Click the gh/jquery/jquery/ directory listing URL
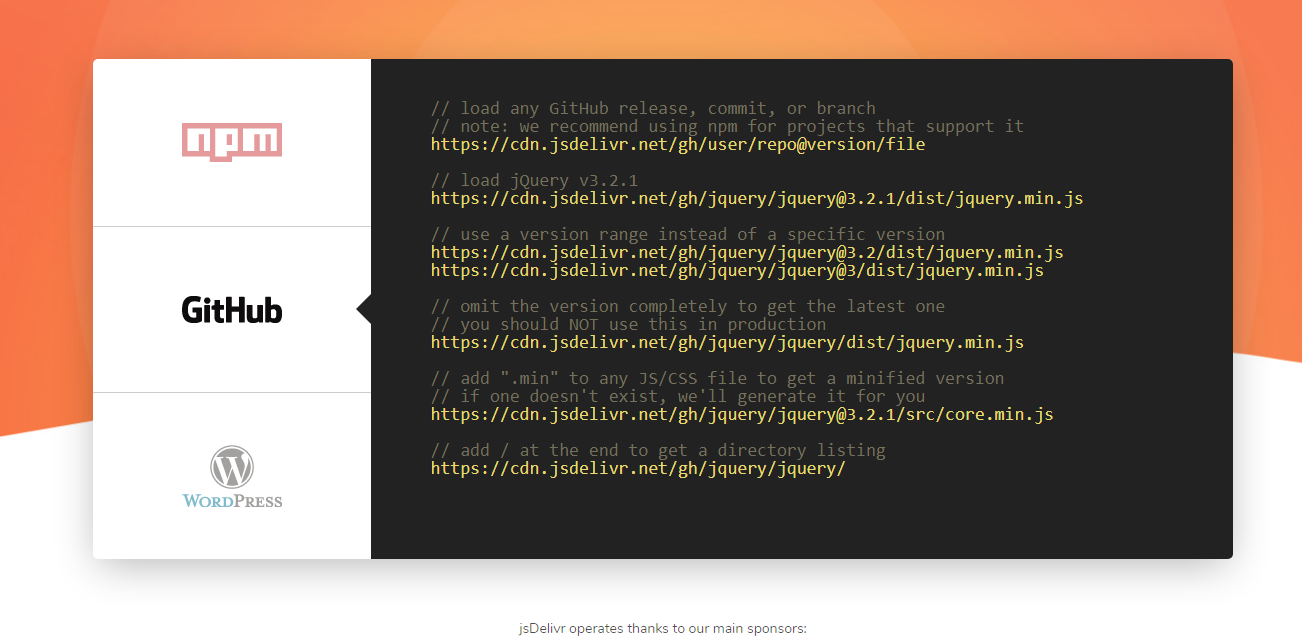Image resolution: width=1302 pixels, height=638 pixels. pyautogui.click(x=638, y=468)
